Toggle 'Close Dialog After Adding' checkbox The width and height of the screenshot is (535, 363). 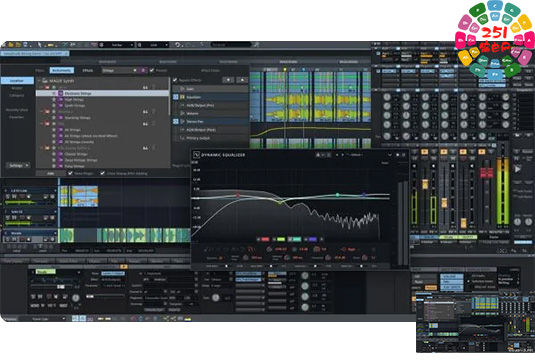102,173
